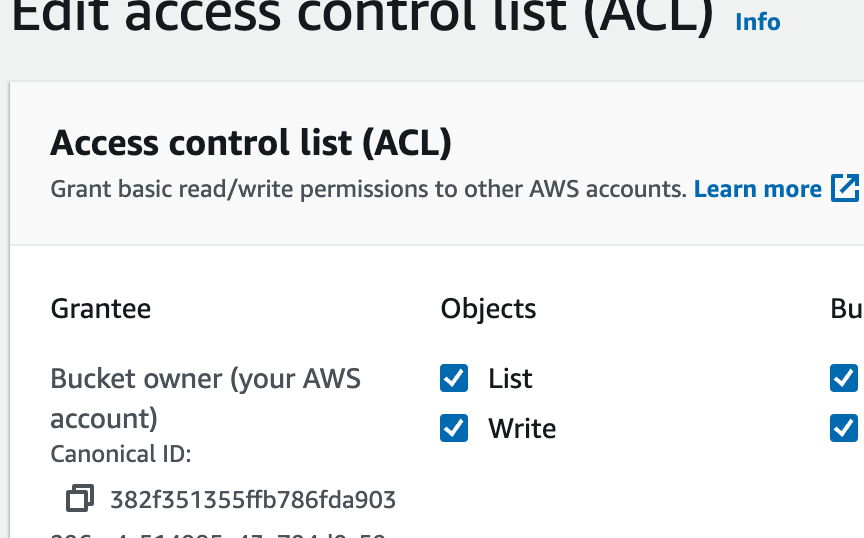Click the Write label text

pos(522,429)
